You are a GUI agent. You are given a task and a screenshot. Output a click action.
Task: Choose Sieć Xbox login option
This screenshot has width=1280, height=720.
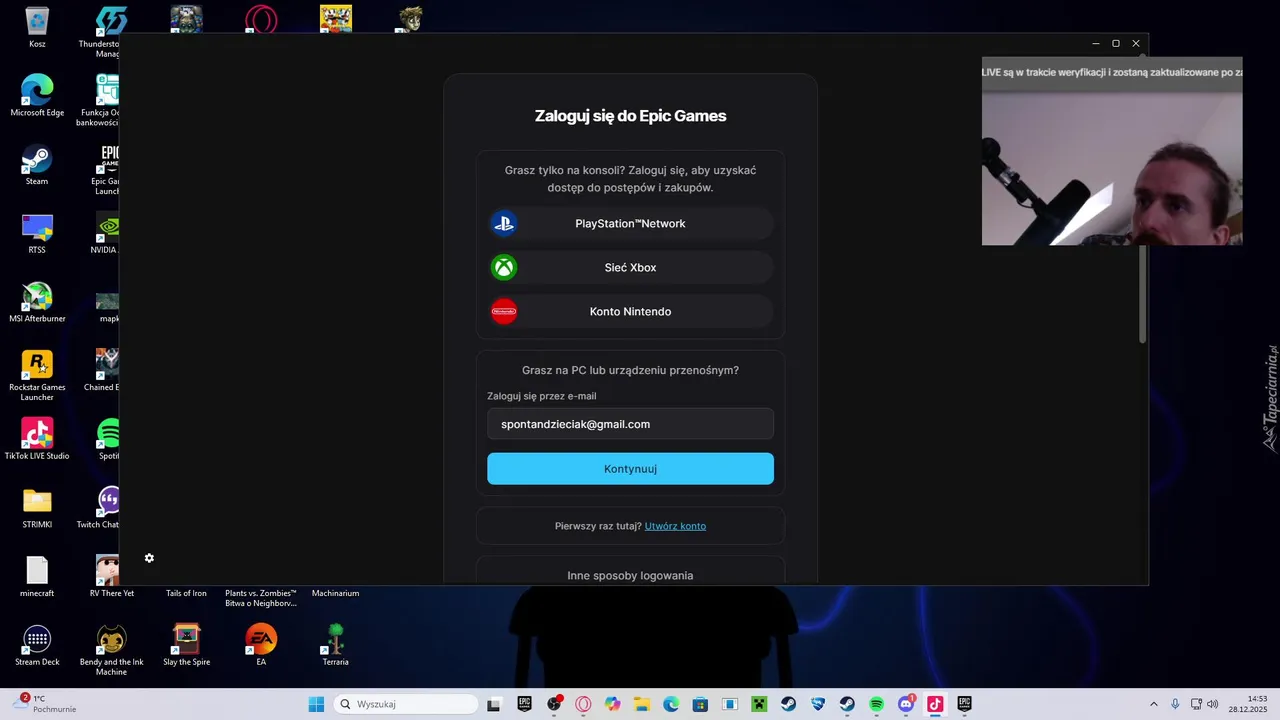[630, 268]
